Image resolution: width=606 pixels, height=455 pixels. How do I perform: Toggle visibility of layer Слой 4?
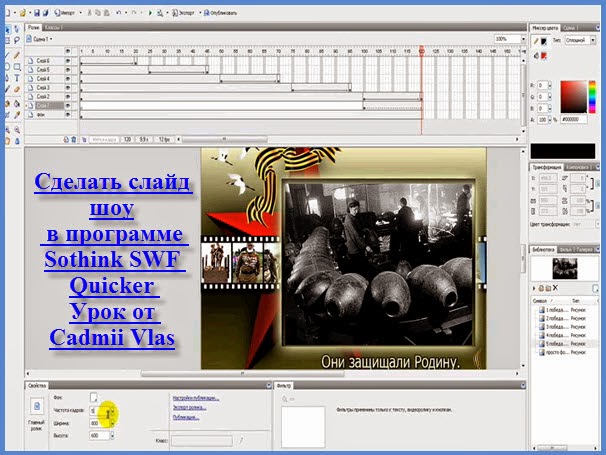pos(68,79)
